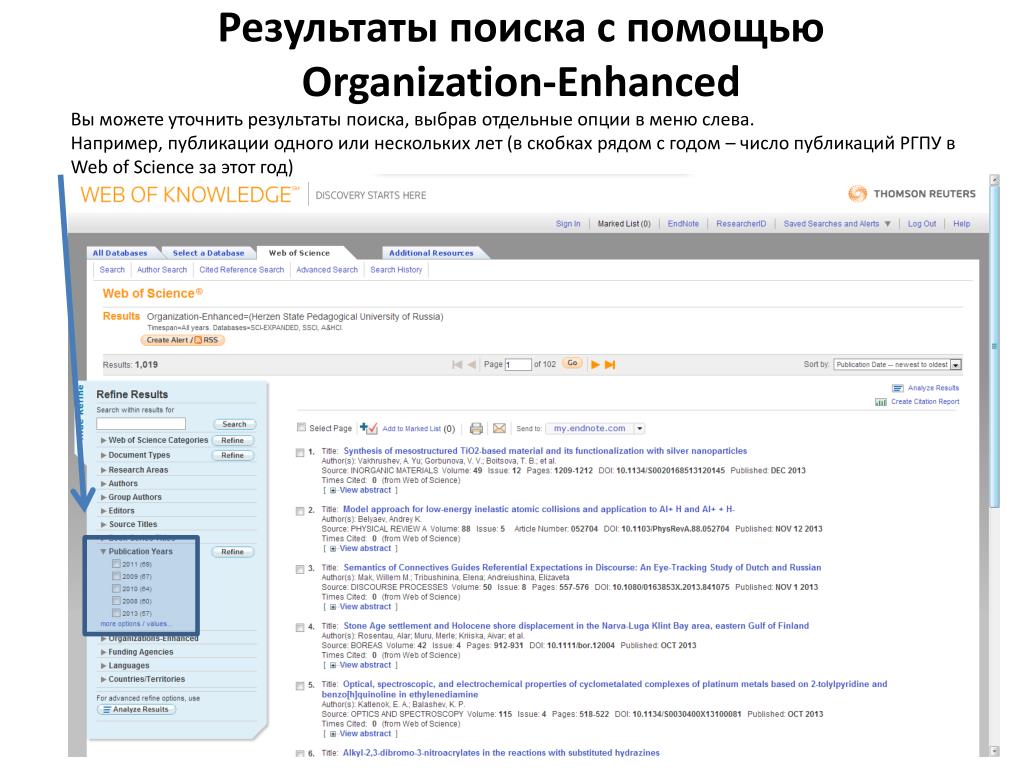Click the RSS feed icon in Create Alert

(x=198, y=340)
